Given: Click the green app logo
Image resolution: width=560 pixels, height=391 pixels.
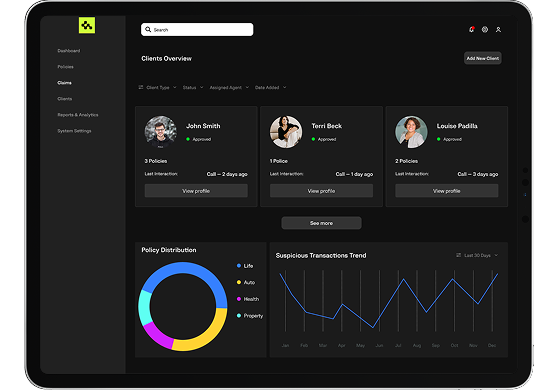Looking at the screenshot, I should point(87,25).
